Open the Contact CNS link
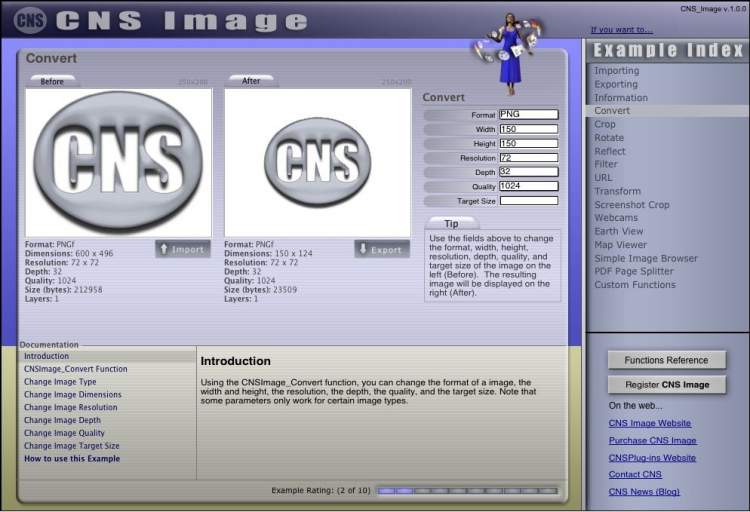The width and height of the screenshot is (750, 512). point(635,474)
